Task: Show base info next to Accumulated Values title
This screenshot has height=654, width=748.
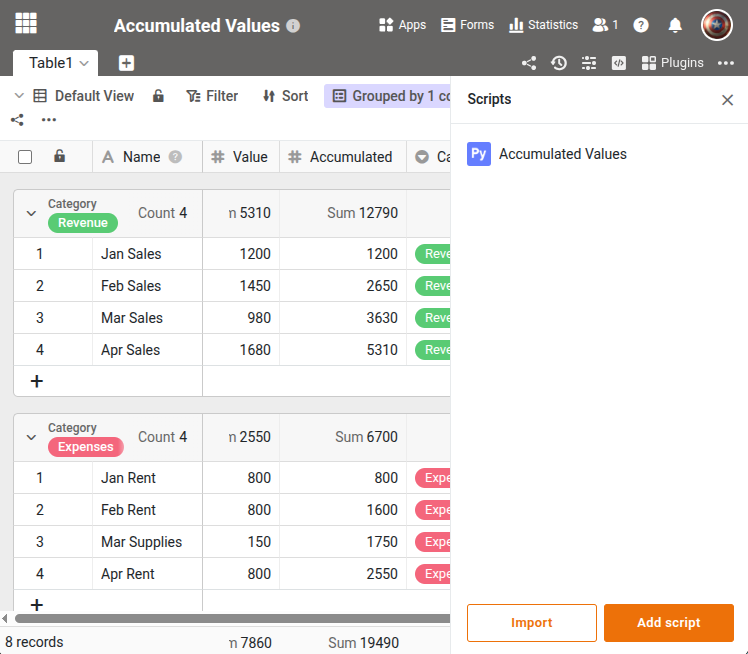Action: click(x=293, y=26)
